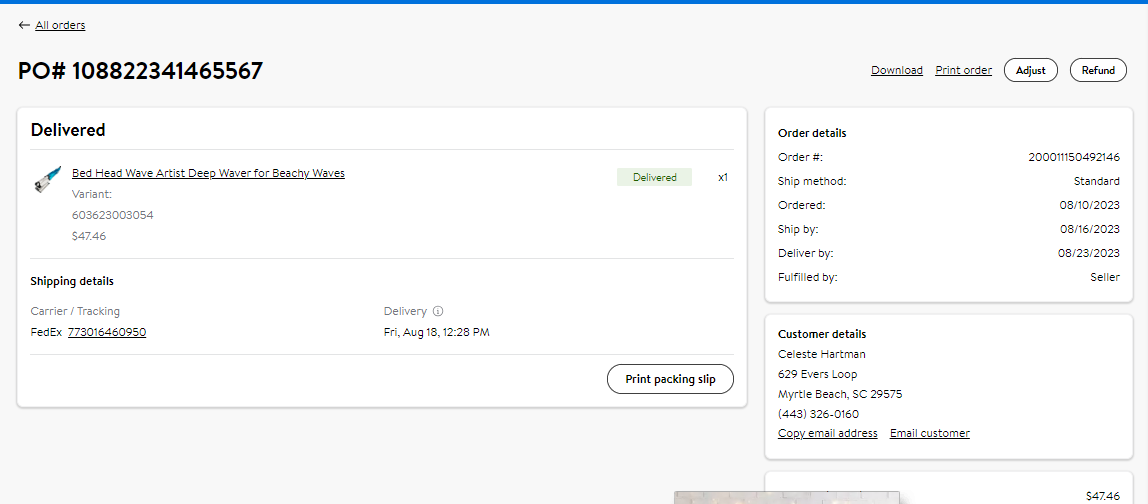Screen dimensions: 1148x504
Task: Select the PO number heading text
Action: pos(140,71)
